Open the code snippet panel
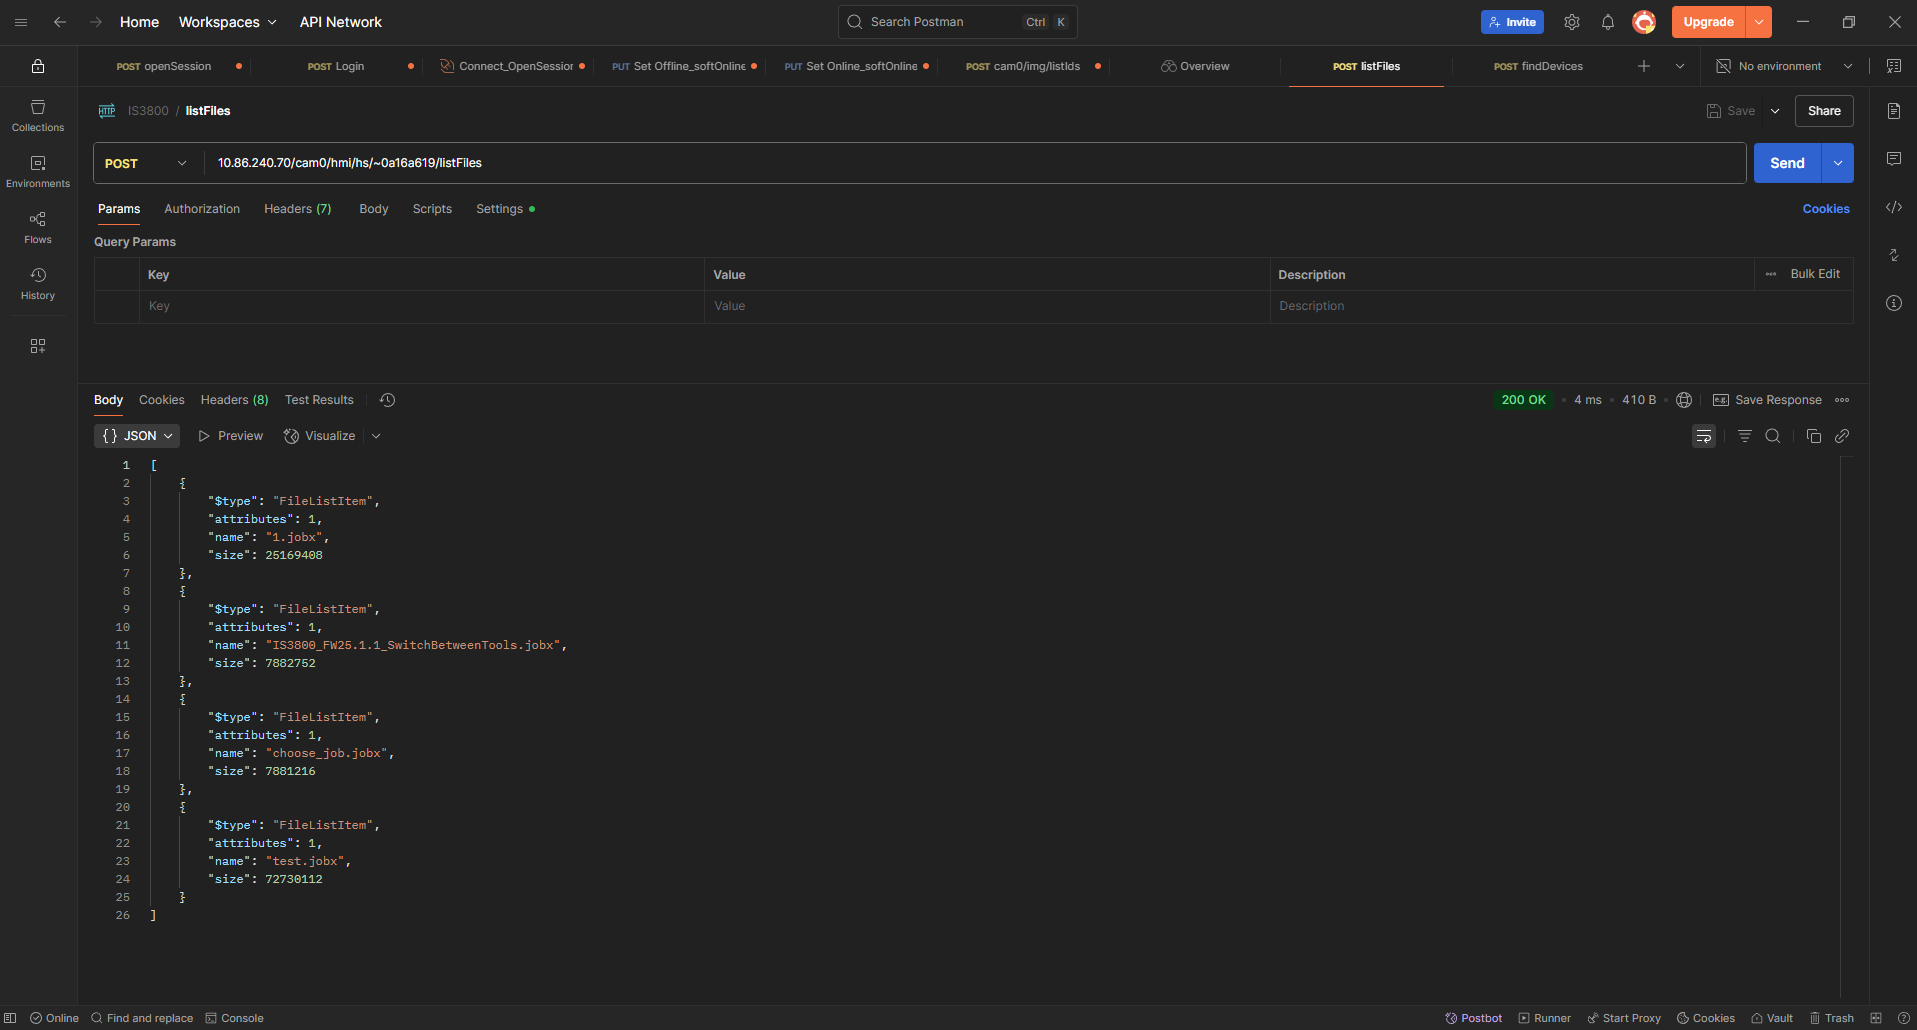 click(1894, 207)
